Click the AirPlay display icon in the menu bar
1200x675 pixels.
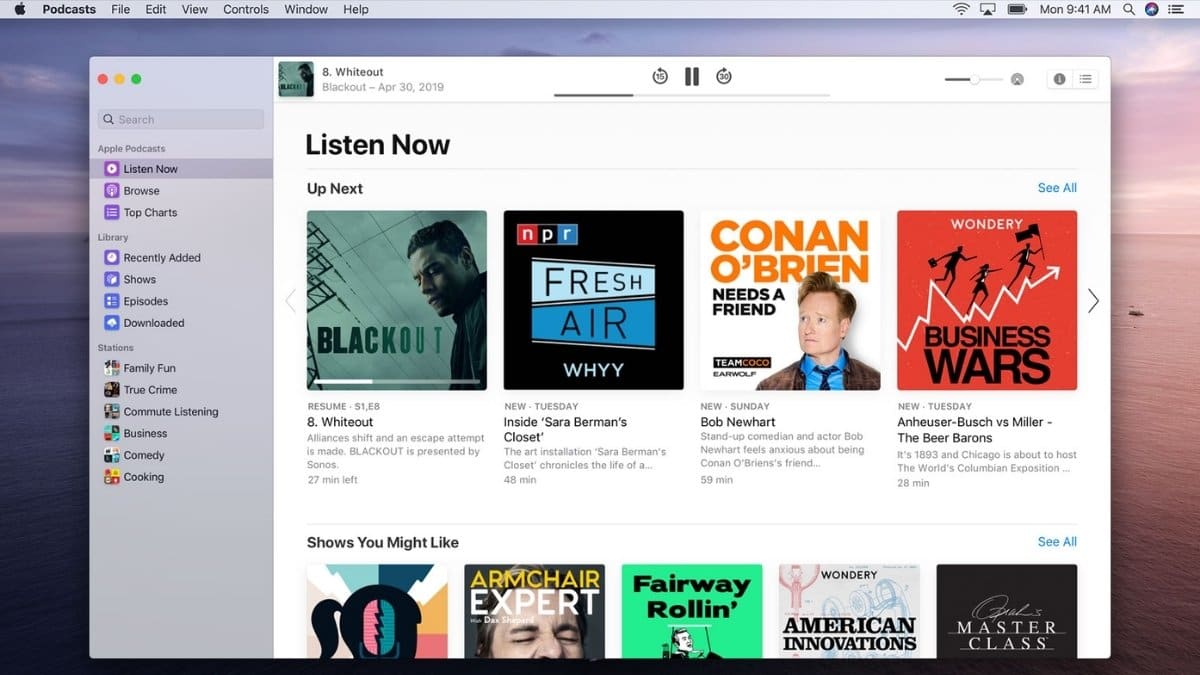[989, 9]
